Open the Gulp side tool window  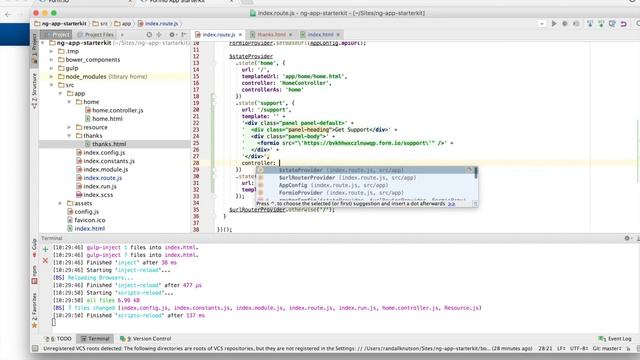click(x=35, y=248)
